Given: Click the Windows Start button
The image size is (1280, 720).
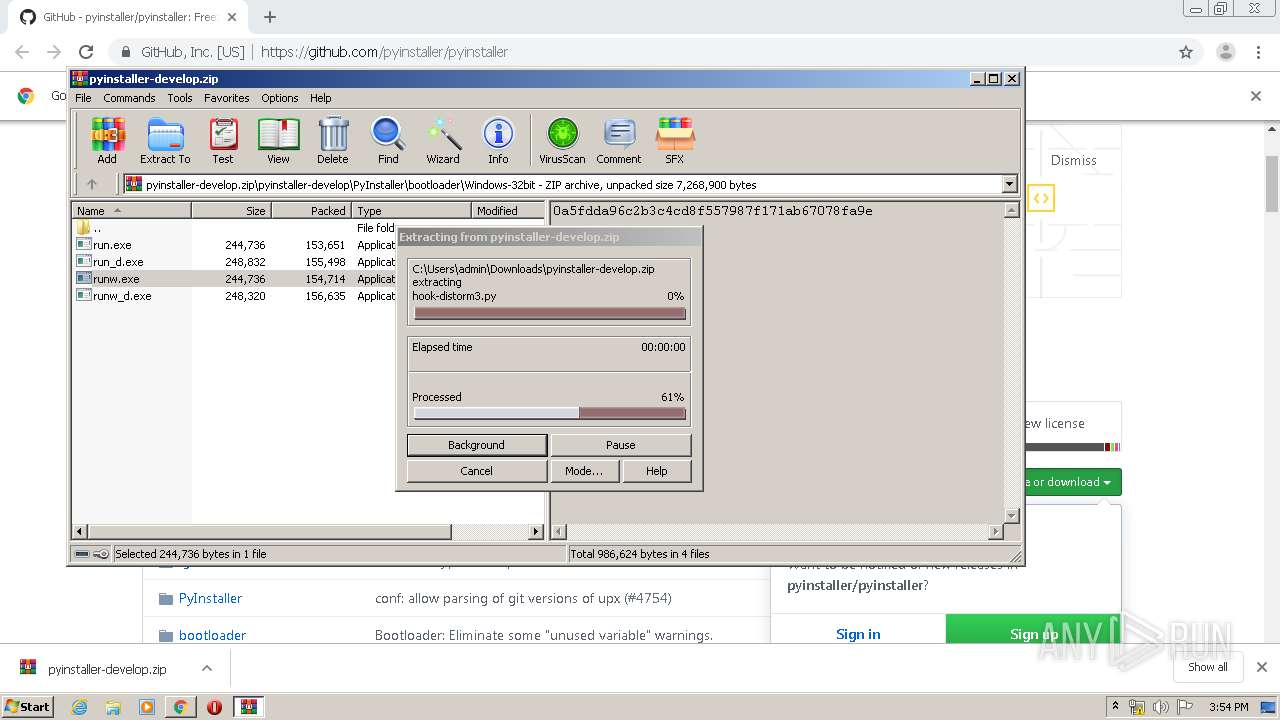Looking at the screenshot, I should 28,707.
